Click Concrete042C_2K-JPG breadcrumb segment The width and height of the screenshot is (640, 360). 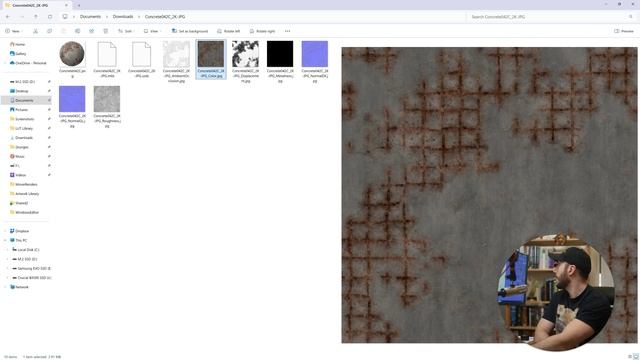(x=165, y=17)
